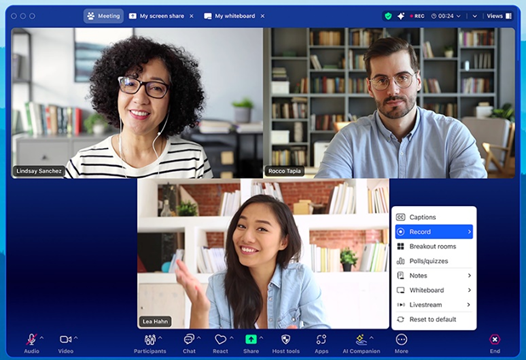Open Host tools shield icon
The image size is (526, 360).
pos(286,340)
